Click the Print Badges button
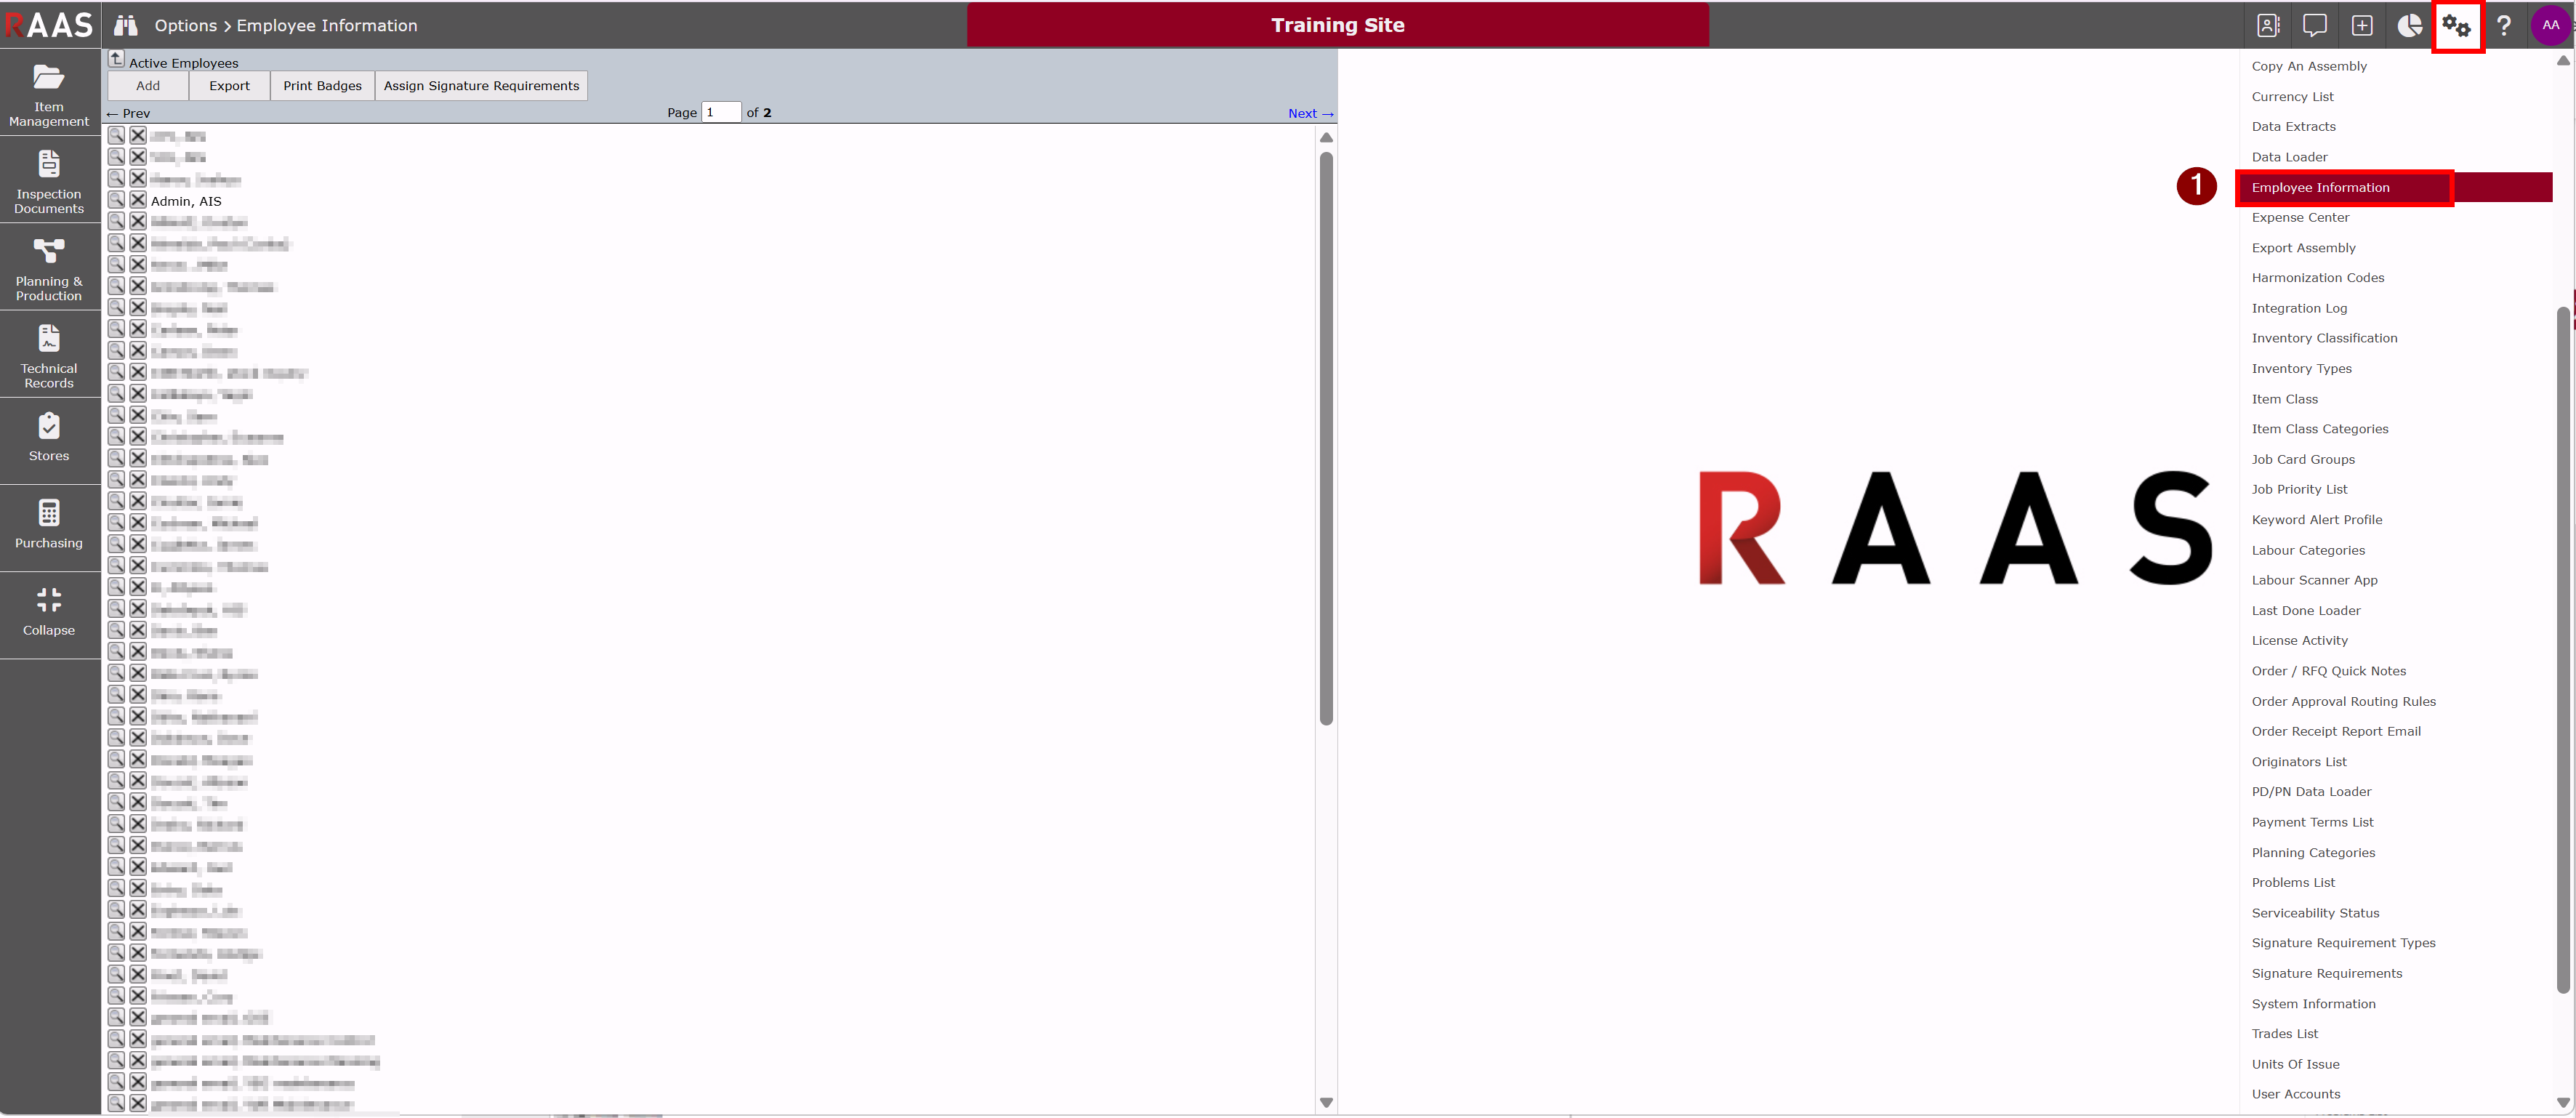The height and width of the screenshot is (1118, 2576). [x=322, y=86]
